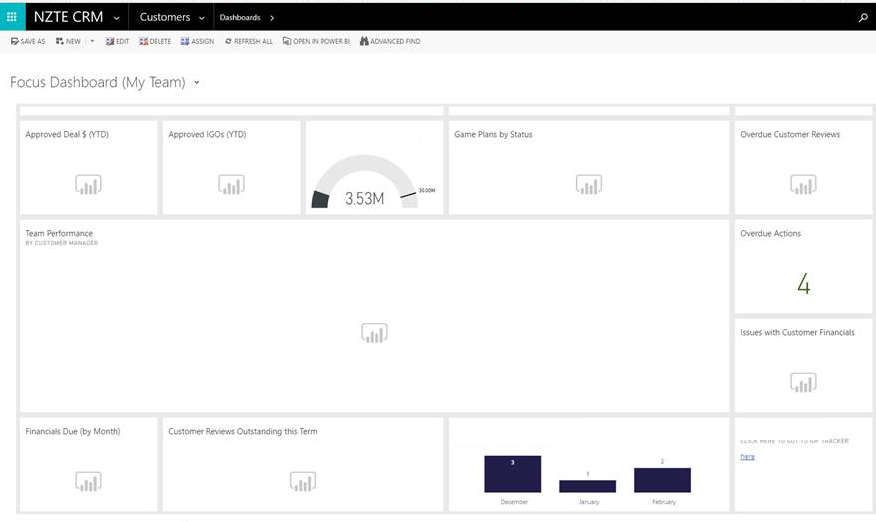This screenshot has height=522, width=876.
Task: Click the ADVANCED FIND label
Action: 395,41
